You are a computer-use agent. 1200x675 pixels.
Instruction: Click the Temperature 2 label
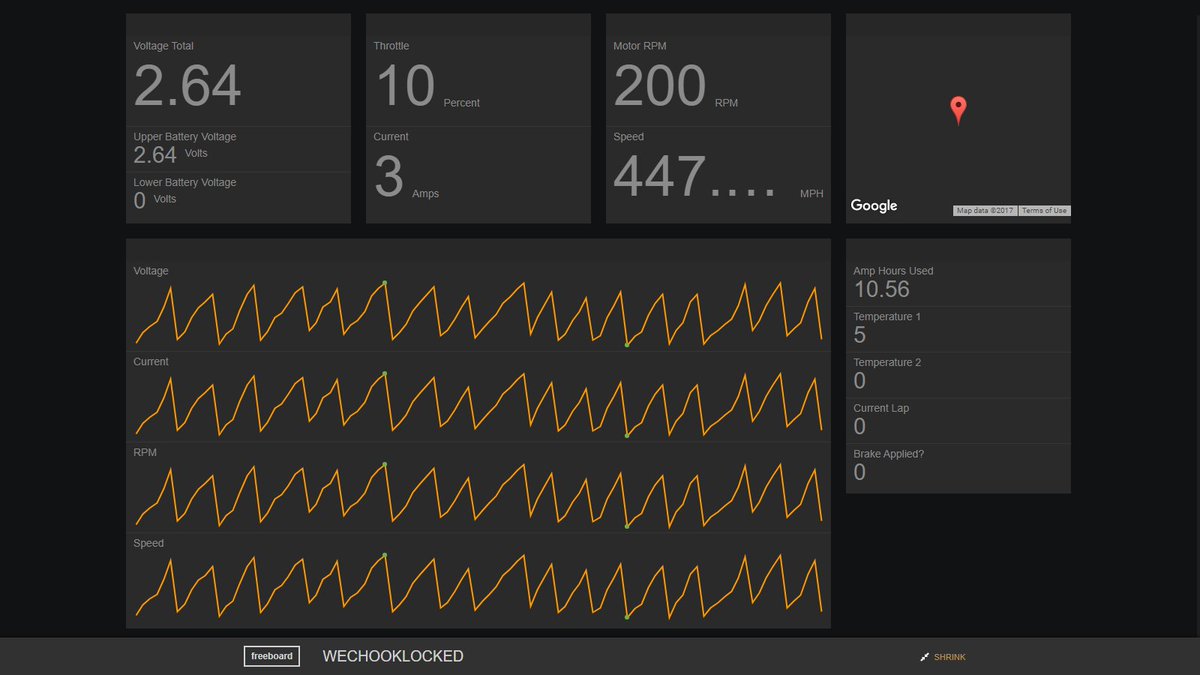887,363
